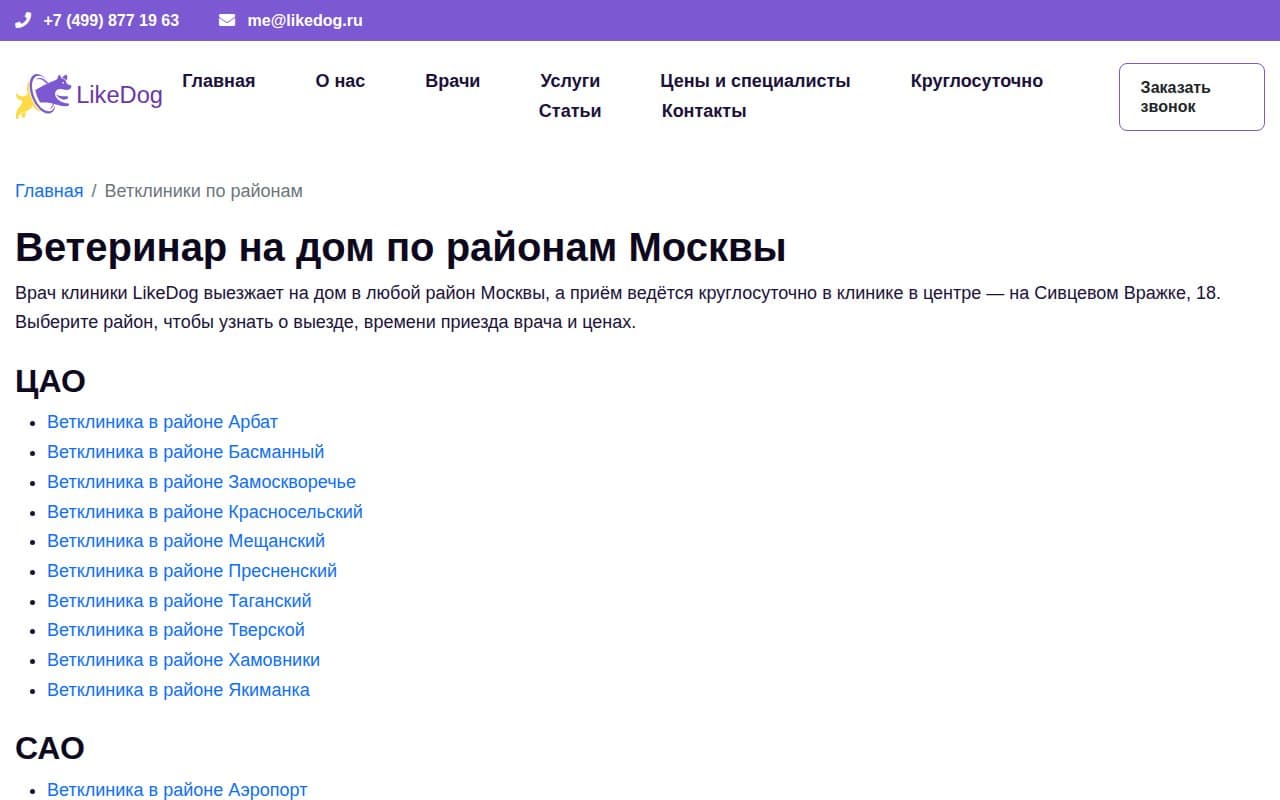Open the Главная menu item

tap(219, 81)
